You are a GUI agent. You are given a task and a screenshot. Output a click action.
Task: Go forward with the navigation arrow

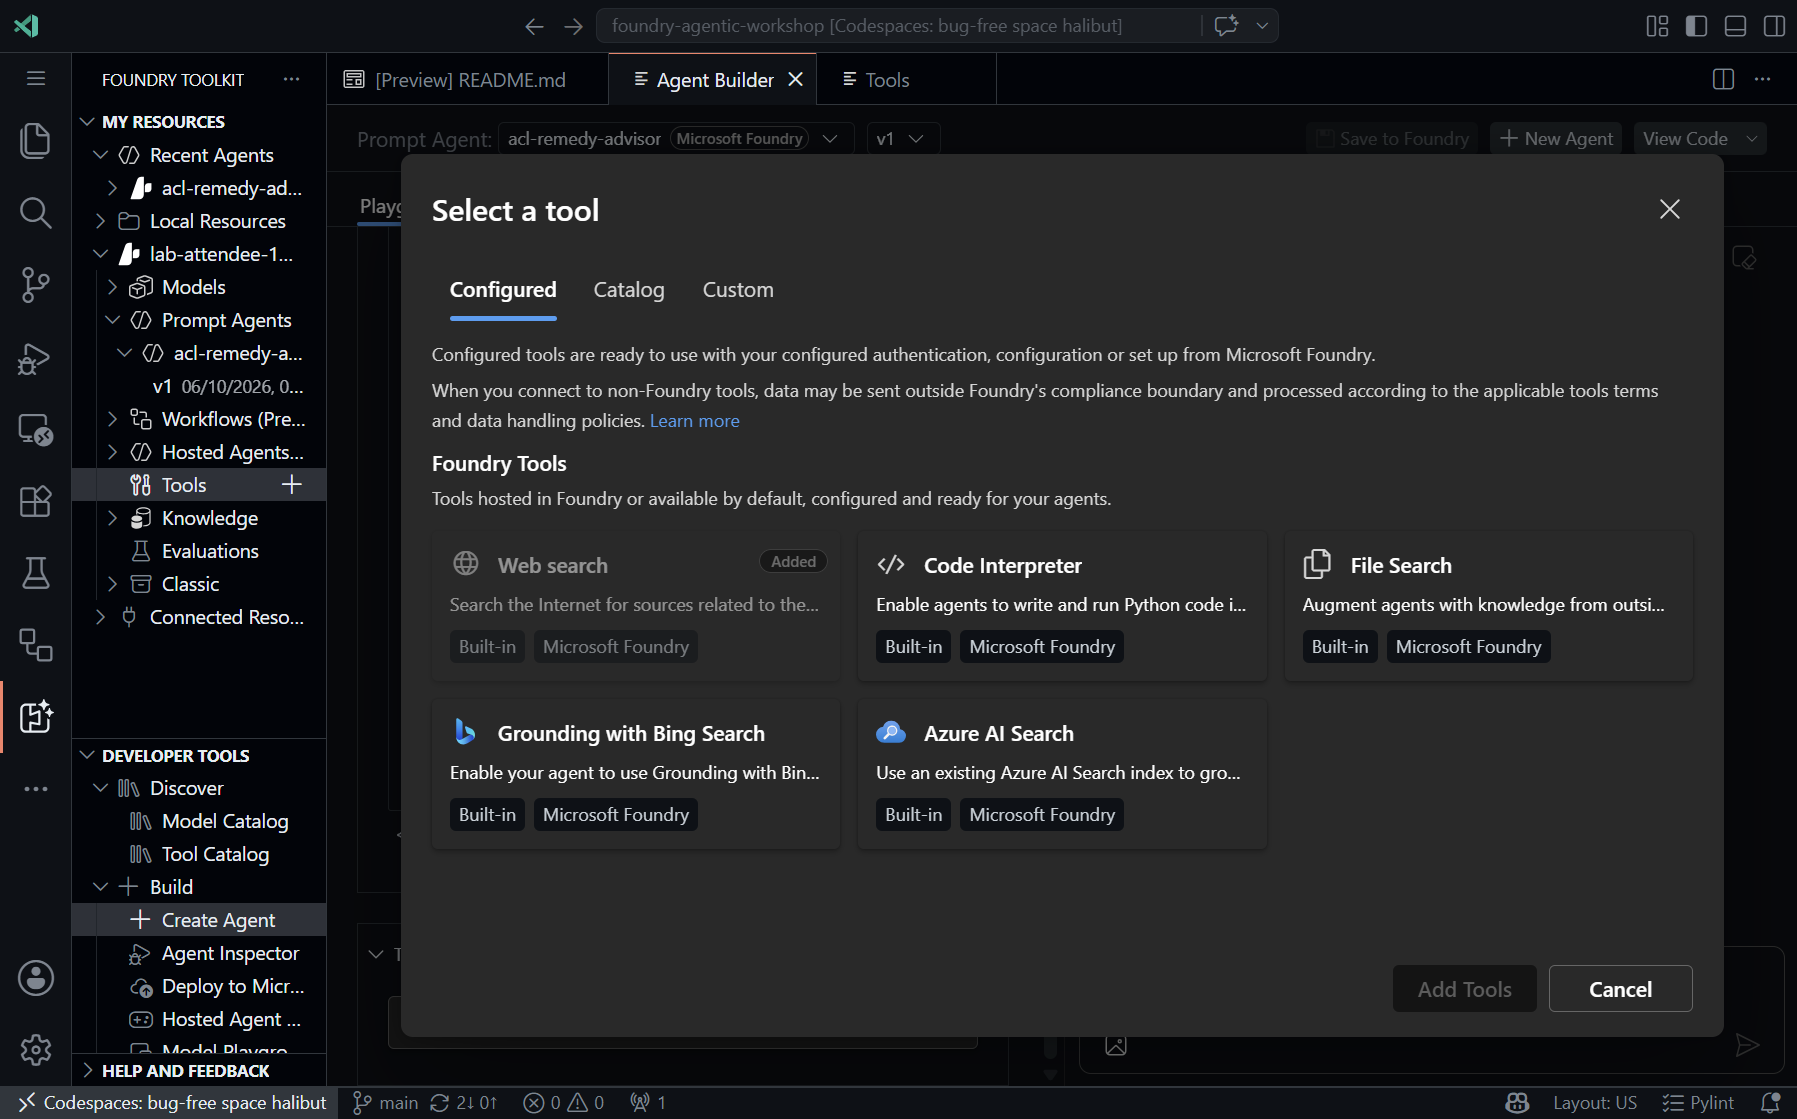(x=573, y=26)
